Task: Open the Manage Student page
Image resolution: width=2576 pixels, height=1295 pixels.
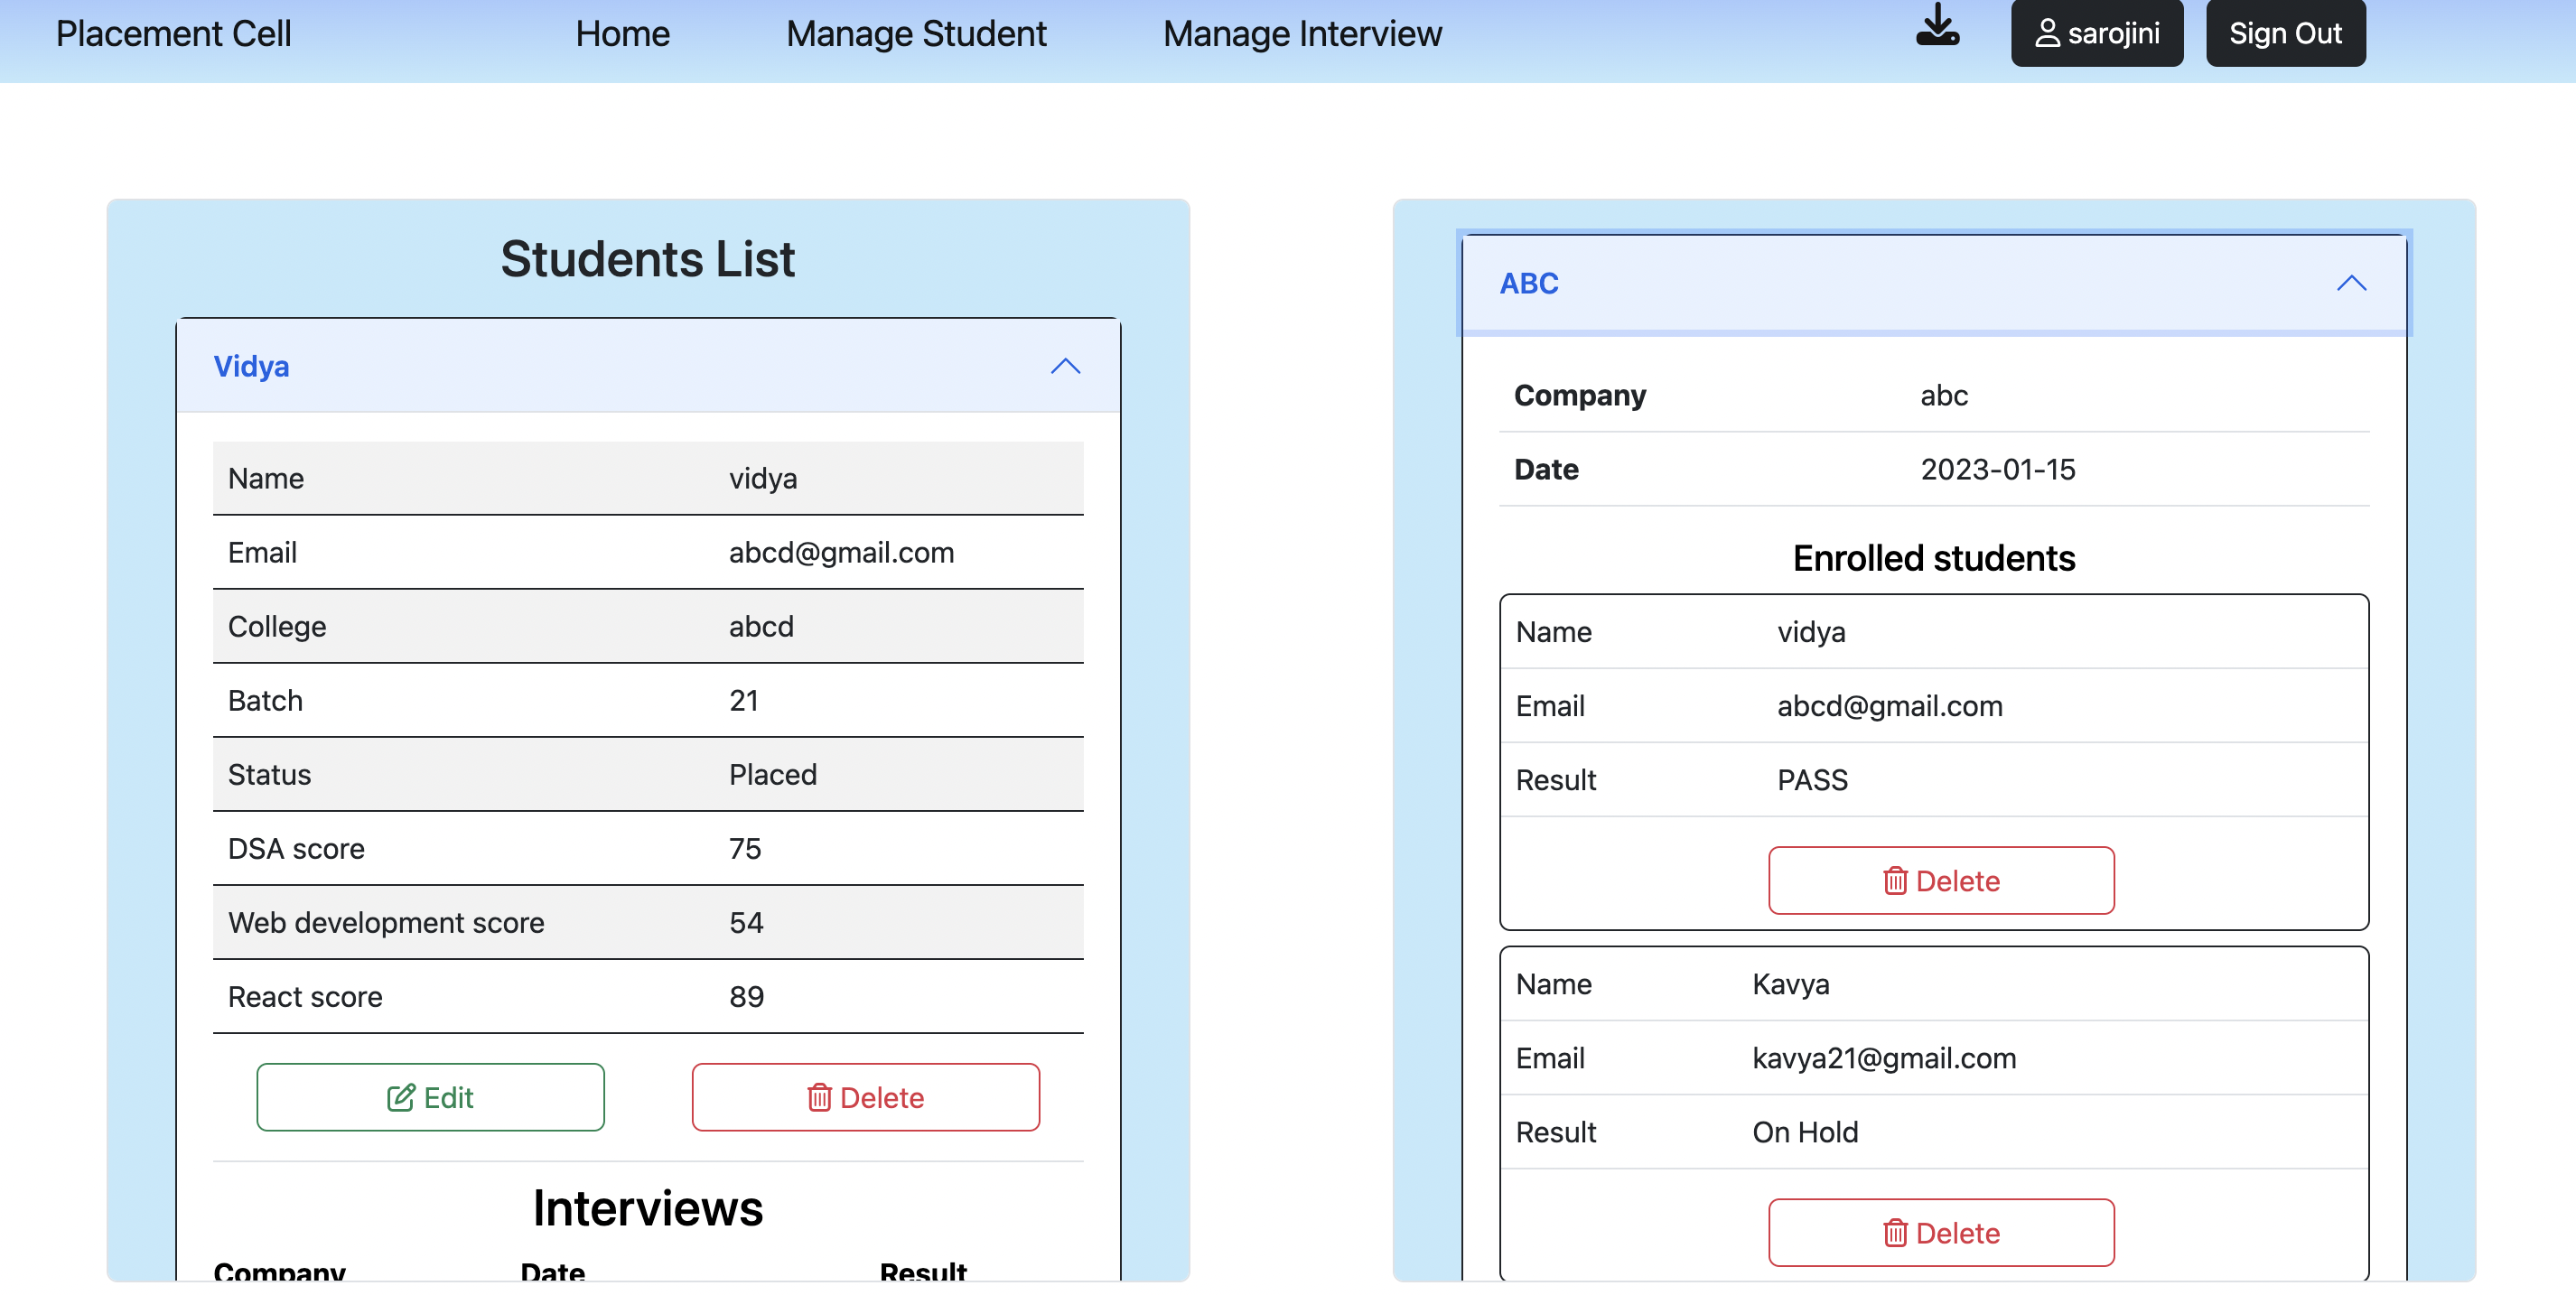Action: click(x=916, y=33)
